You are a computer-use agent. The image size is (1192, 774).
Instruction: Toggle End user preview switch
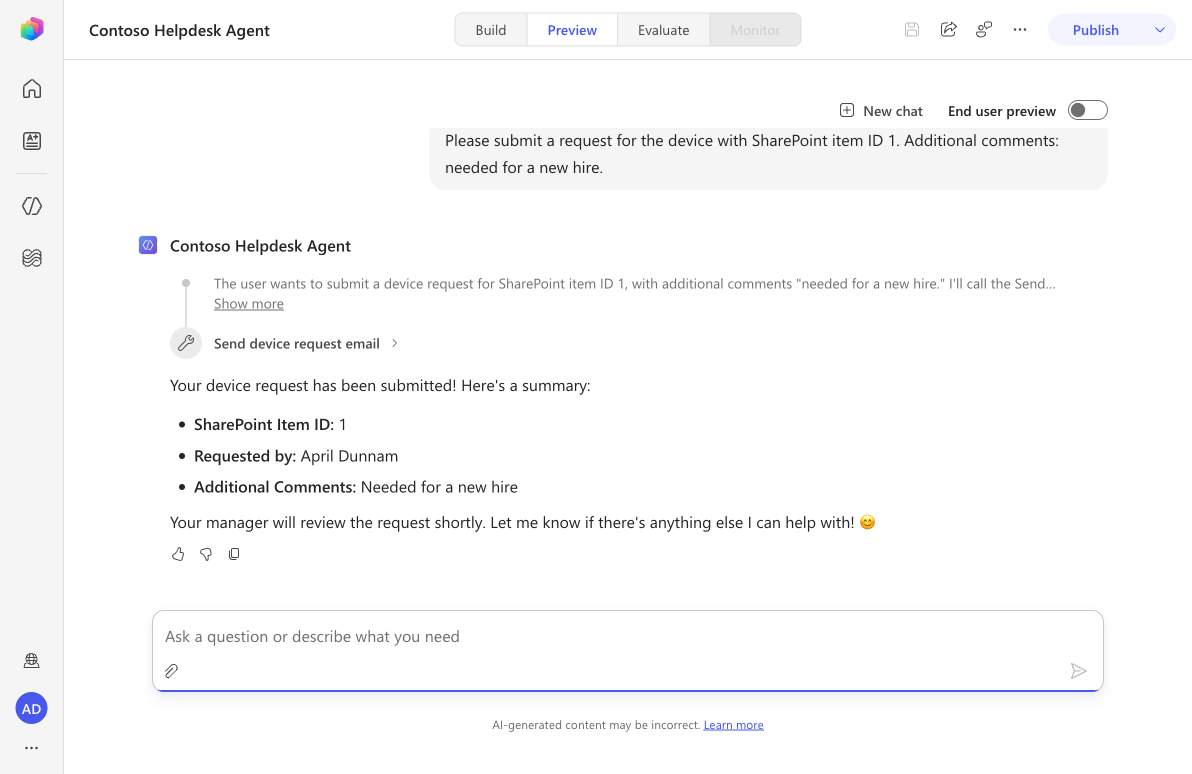point(1088,110)
